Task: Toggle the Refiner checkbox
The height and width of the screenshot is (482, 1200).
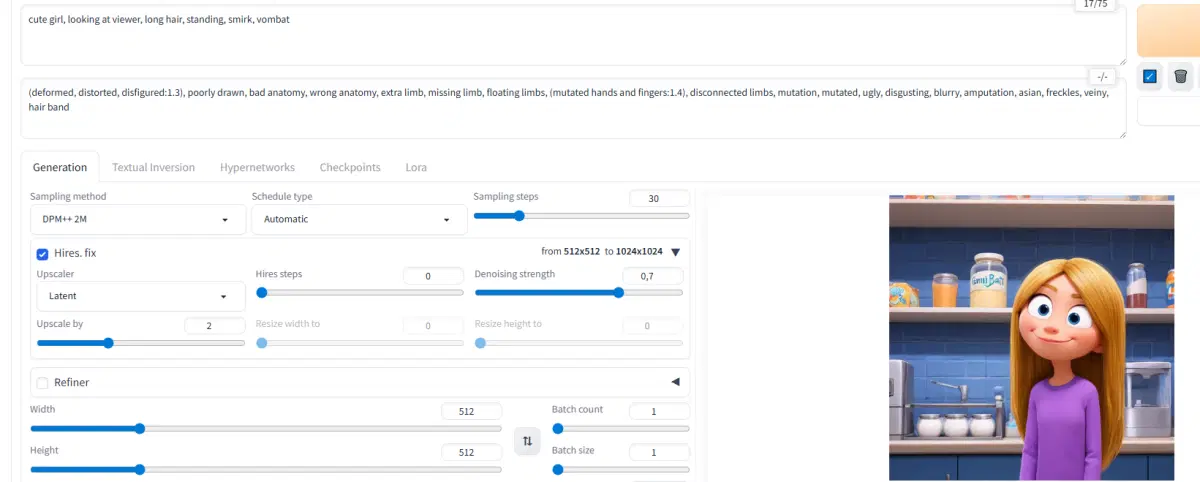Action: click(43, 382)
